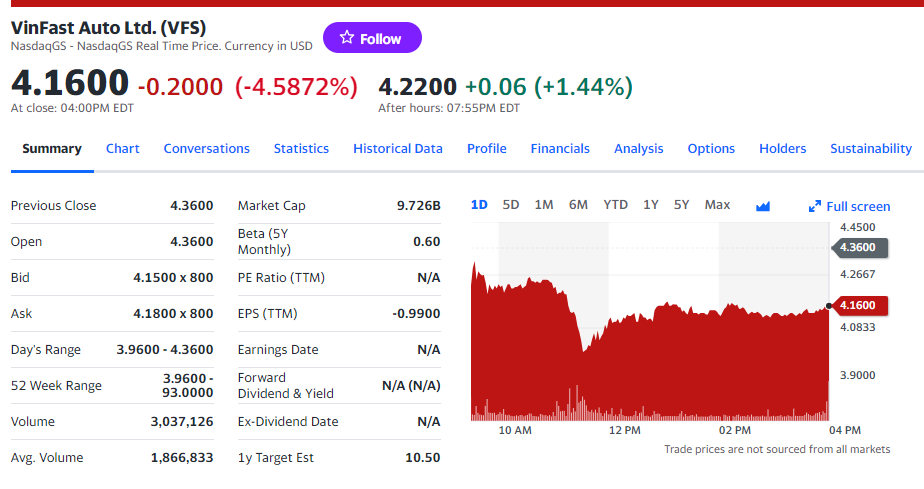Click the Full screen expand arrows icon
The width and height of the screenshot is (924, 489).
[815, 207]
